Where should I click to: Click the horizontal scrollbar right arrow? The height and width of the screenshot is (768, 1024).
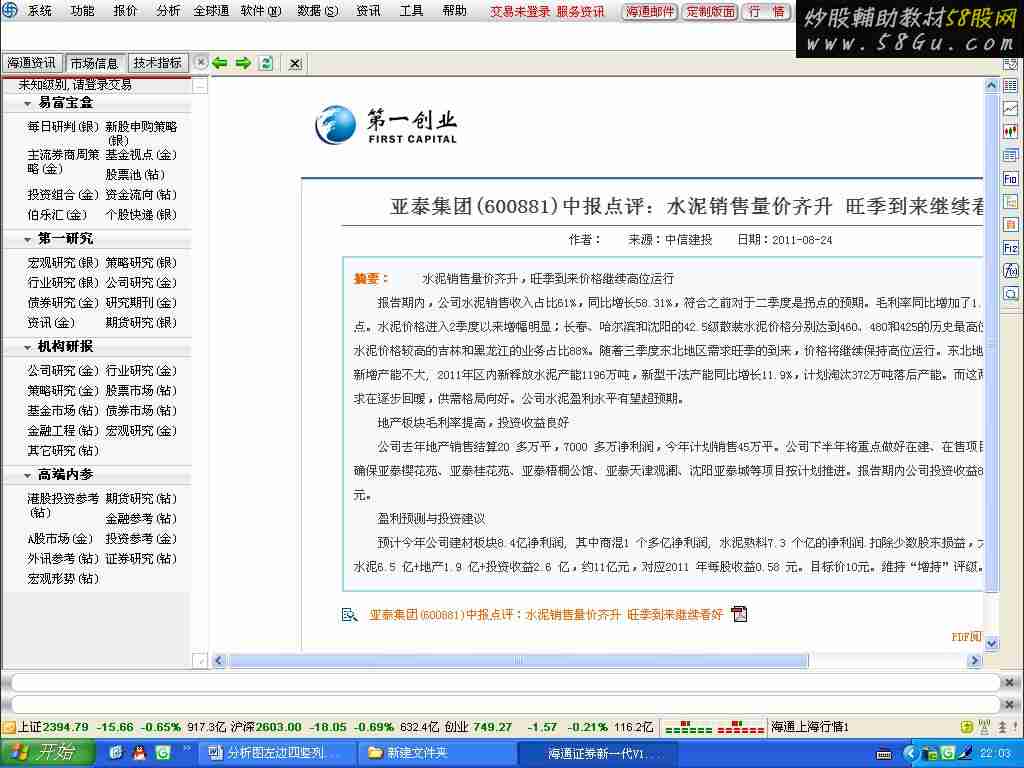(x=974, y=660)
